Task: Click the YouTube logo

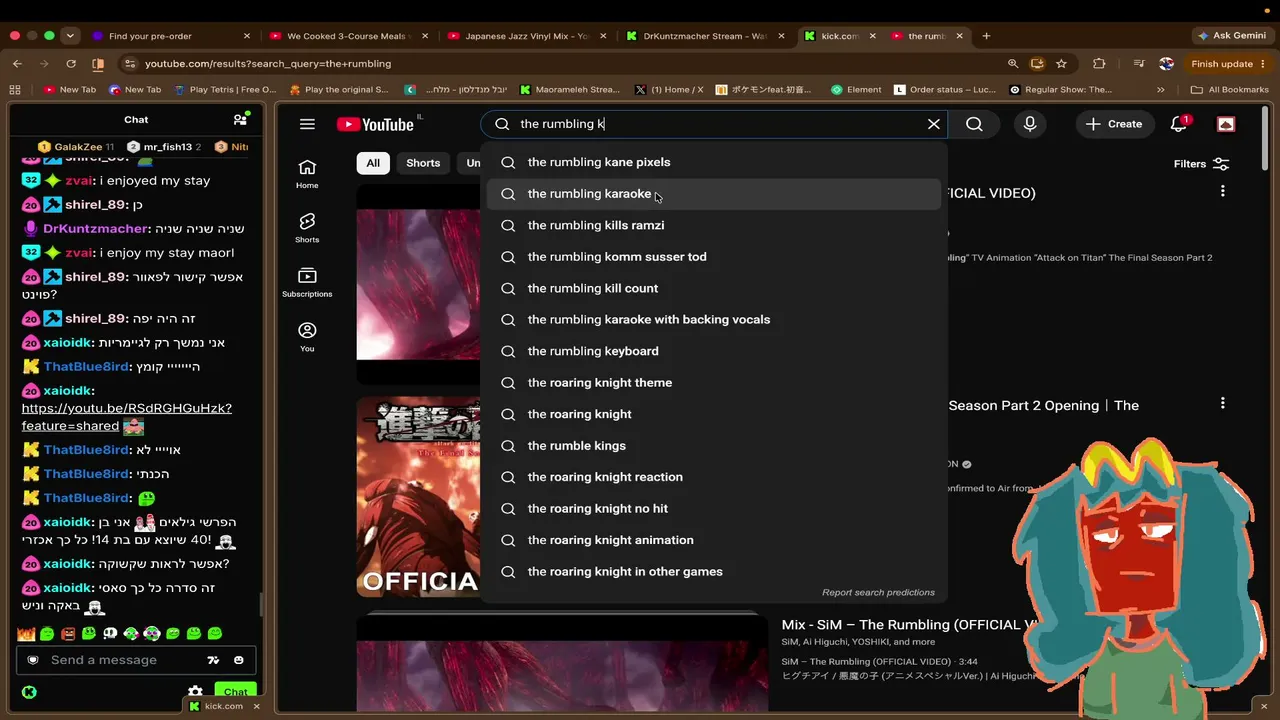Action: coord(376,124)
